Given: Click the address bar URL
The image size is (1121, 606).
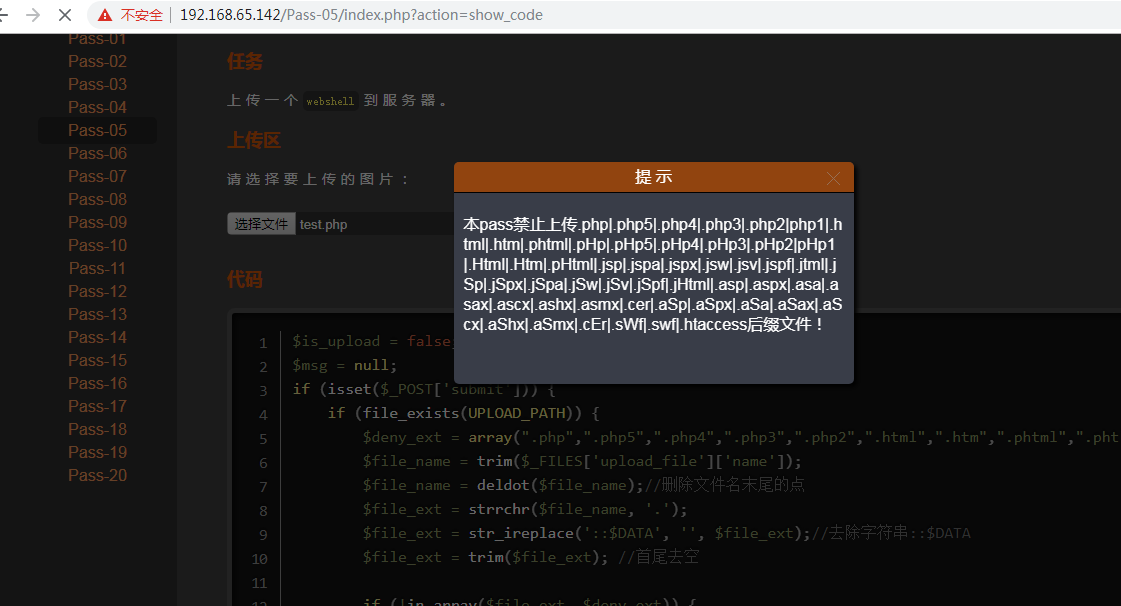Looking at the screenshot, I should (x=361, y=15).
